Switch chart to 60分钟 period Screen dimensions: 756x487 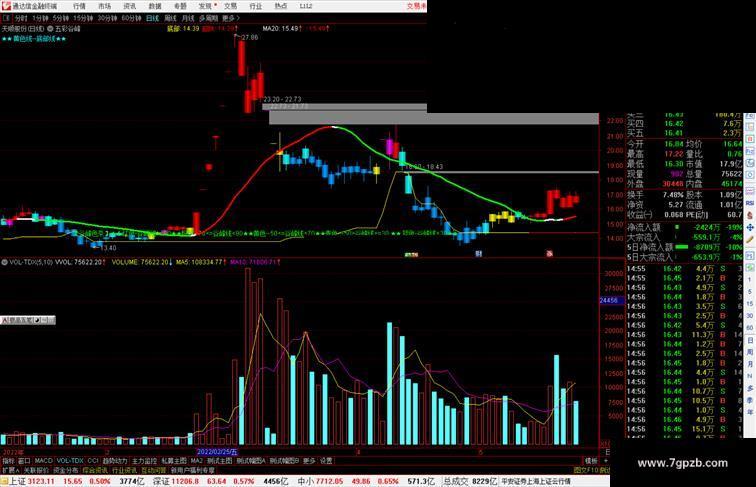click(x=131, y=18)
